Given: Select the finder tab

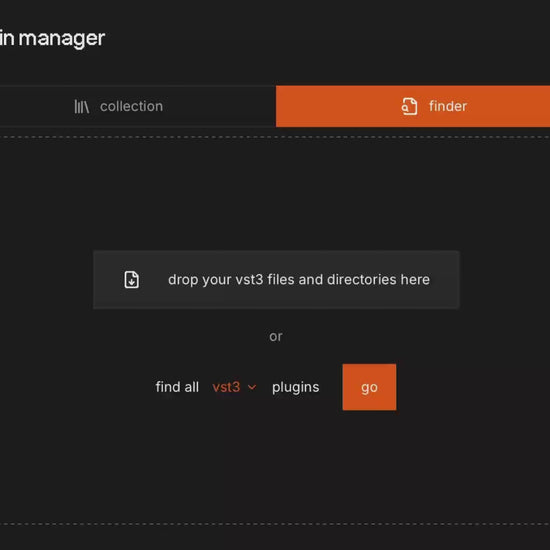Looking at the screenshot, I should pyautogui.click(x=413, y=106).
